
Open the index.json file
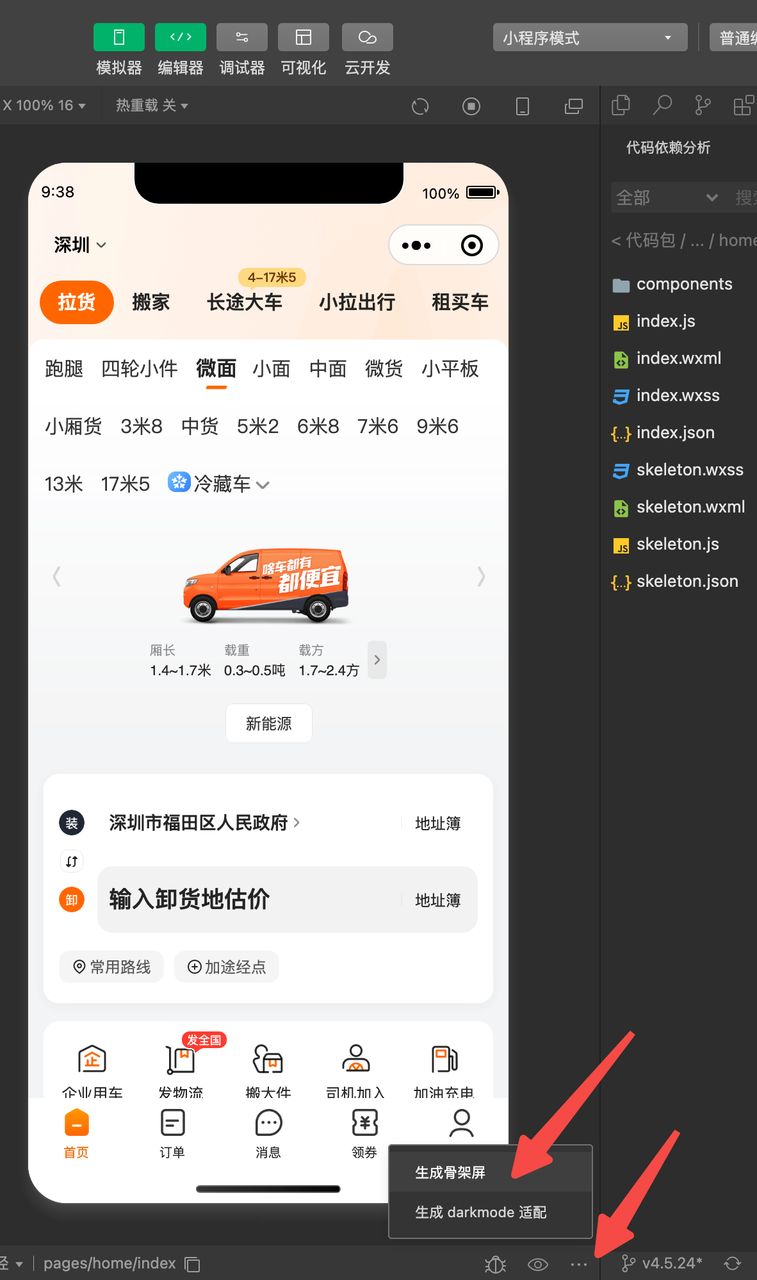(x=663, y=433)
